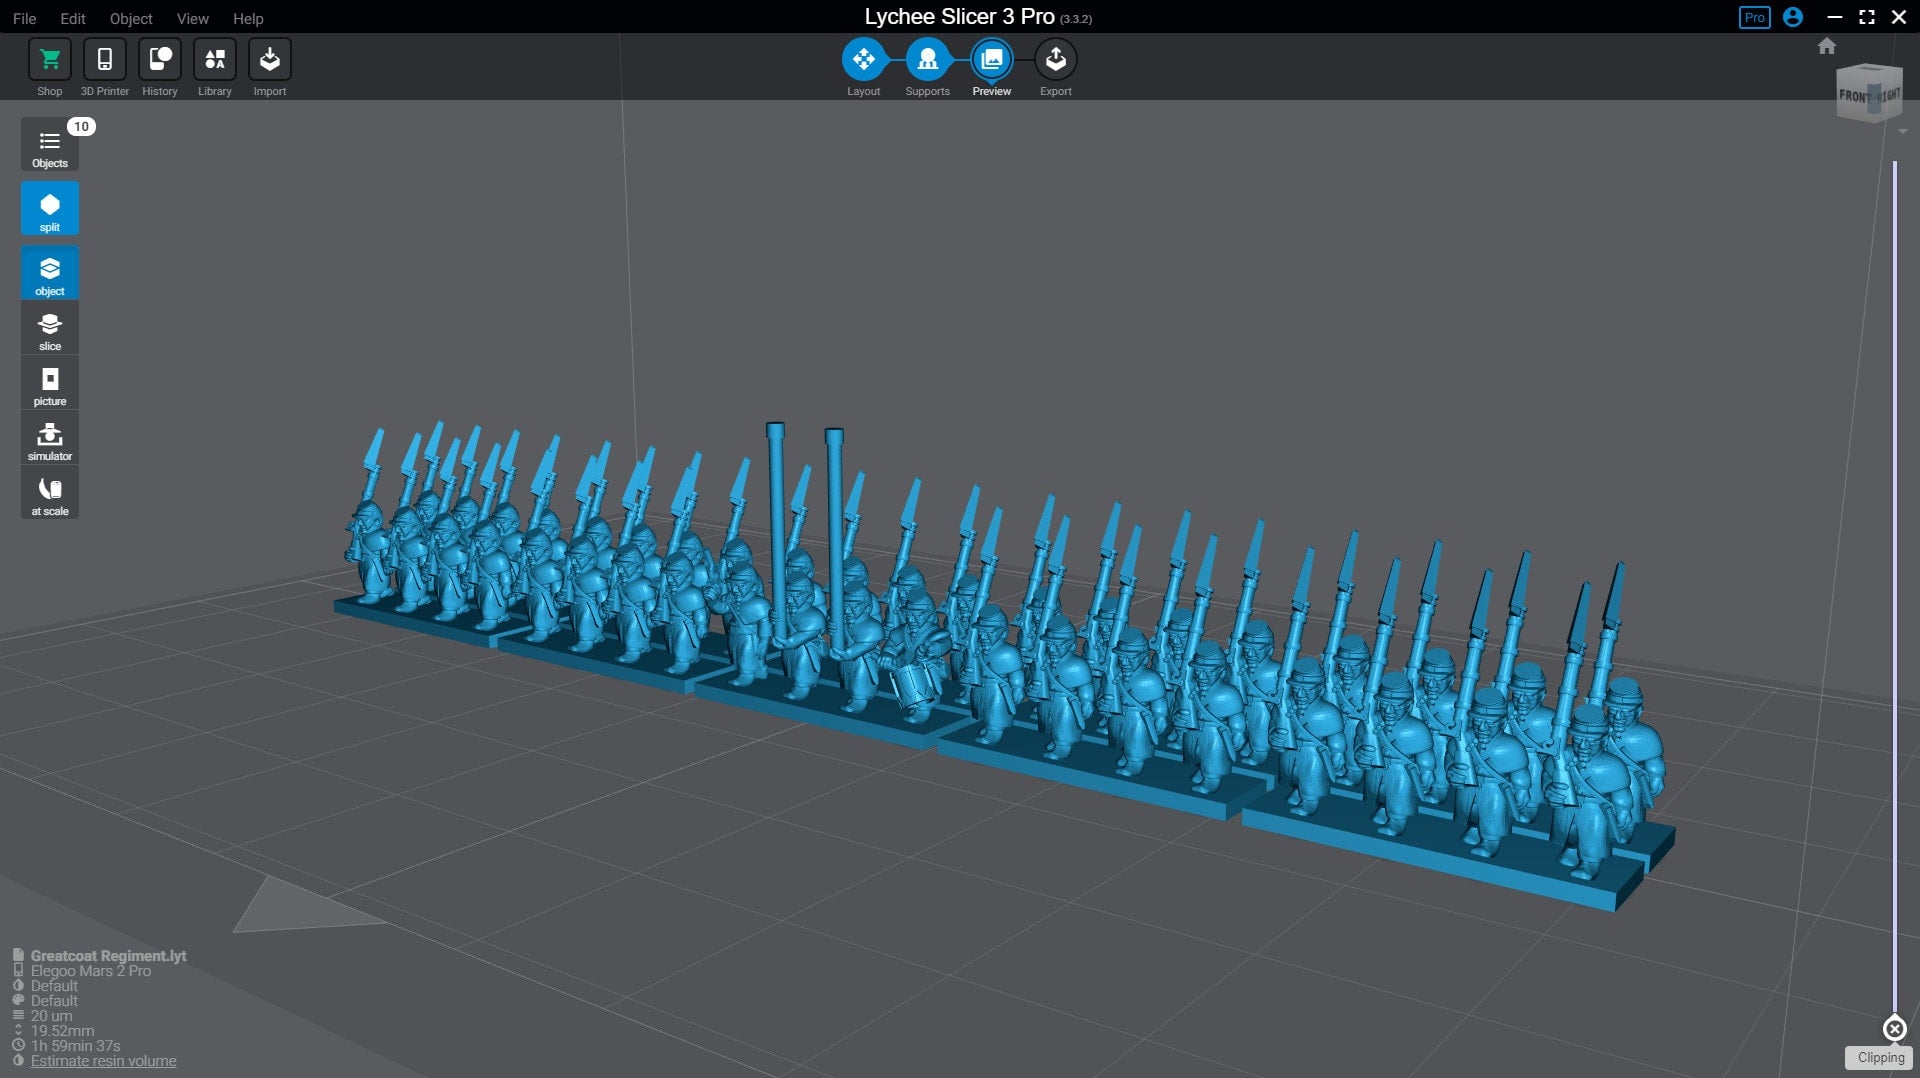Toggle the object preview mode

point(49,273)
